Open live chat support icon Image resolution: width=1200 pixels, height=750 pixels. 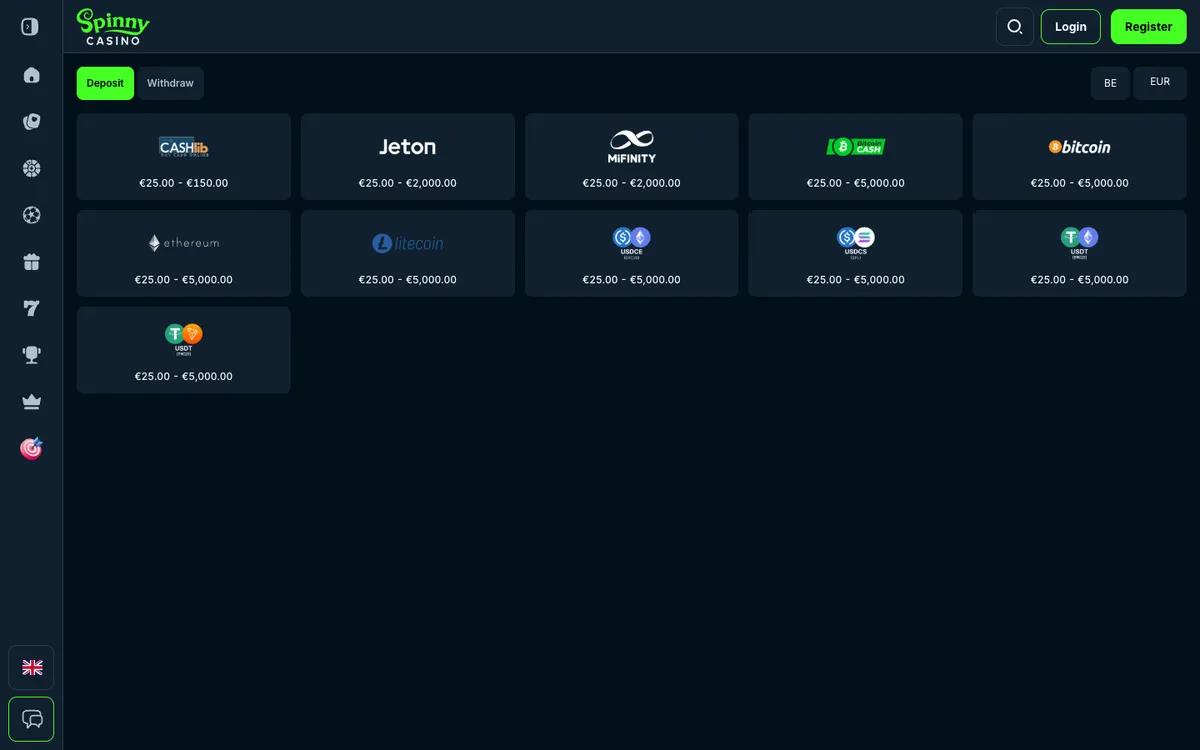[x=31, y=719]
